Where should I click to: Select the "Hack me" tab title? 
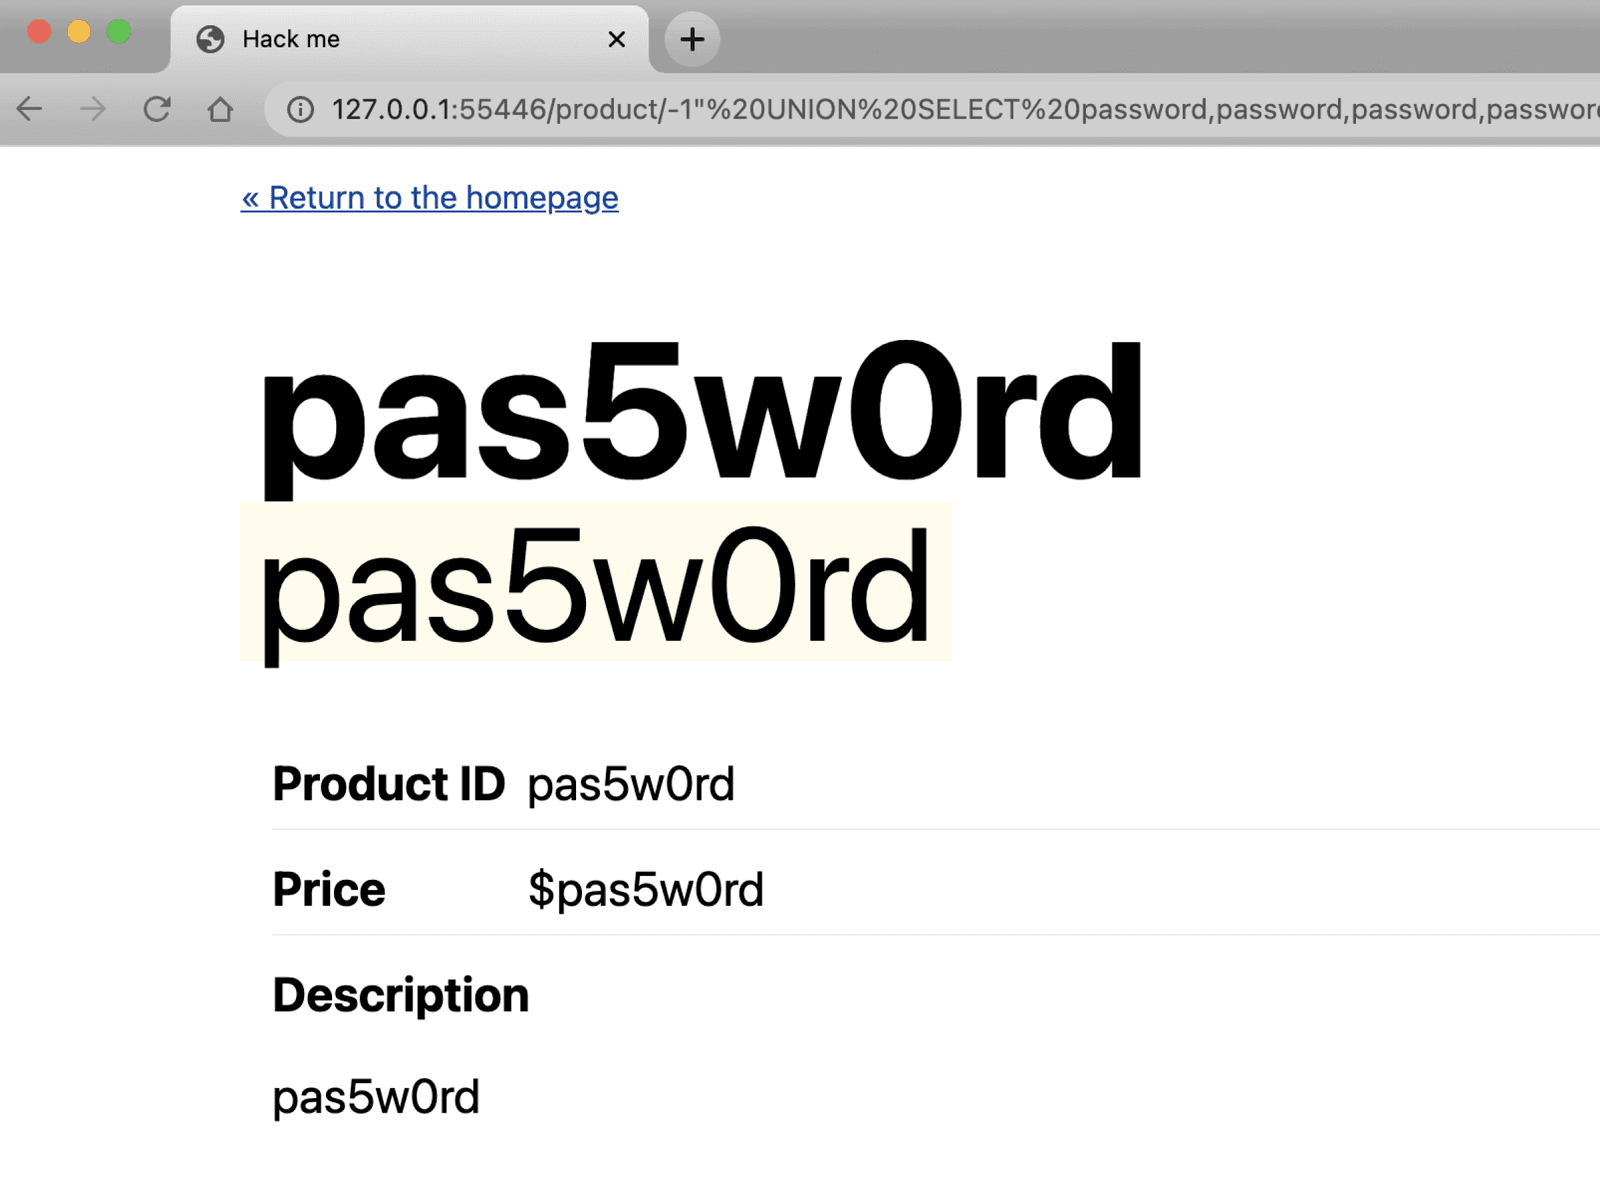coord(291,40)
